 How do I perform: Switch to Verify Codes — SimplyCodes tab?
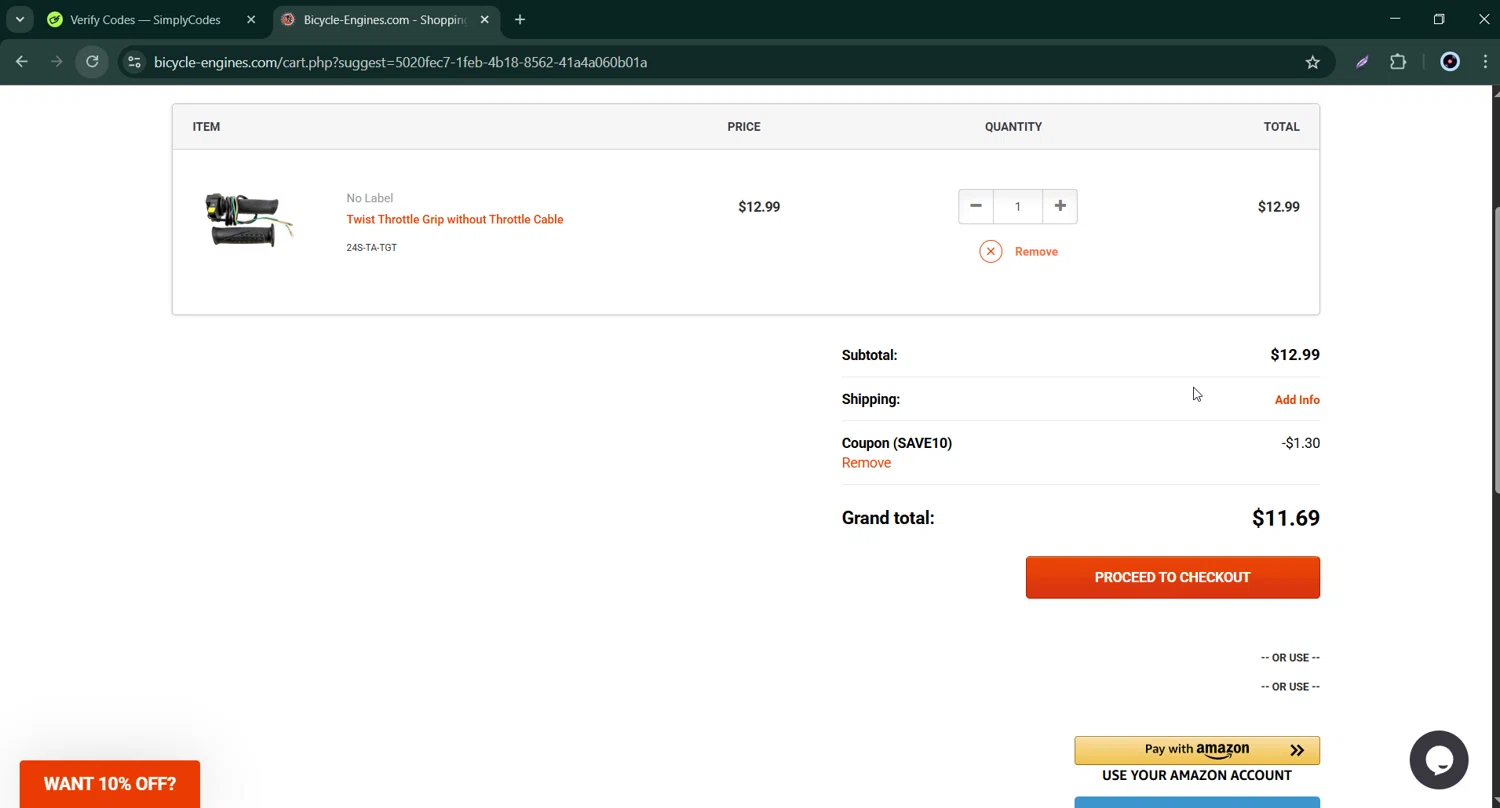tap(144, 19)
